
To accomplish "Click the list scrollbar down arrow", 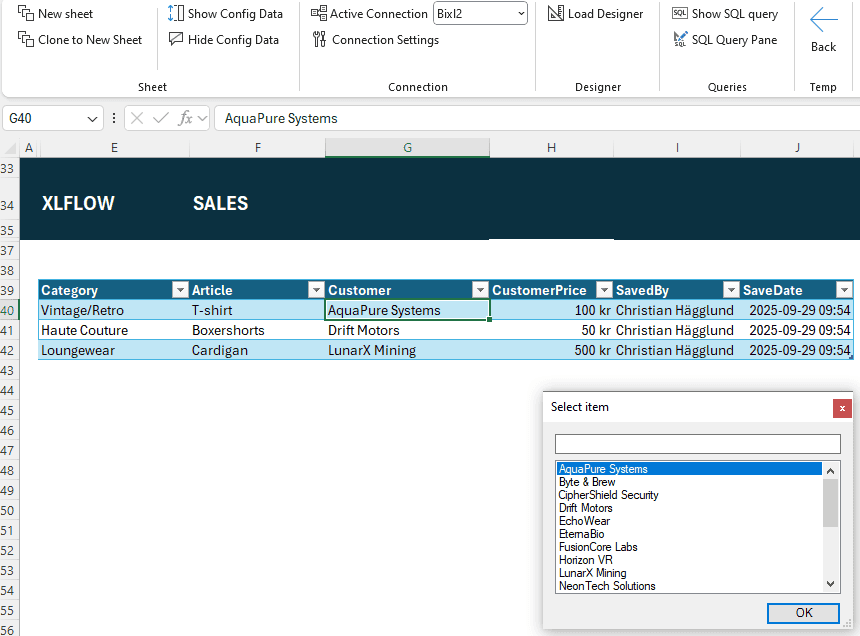I will pyautogui.click(x=831, y=584).
